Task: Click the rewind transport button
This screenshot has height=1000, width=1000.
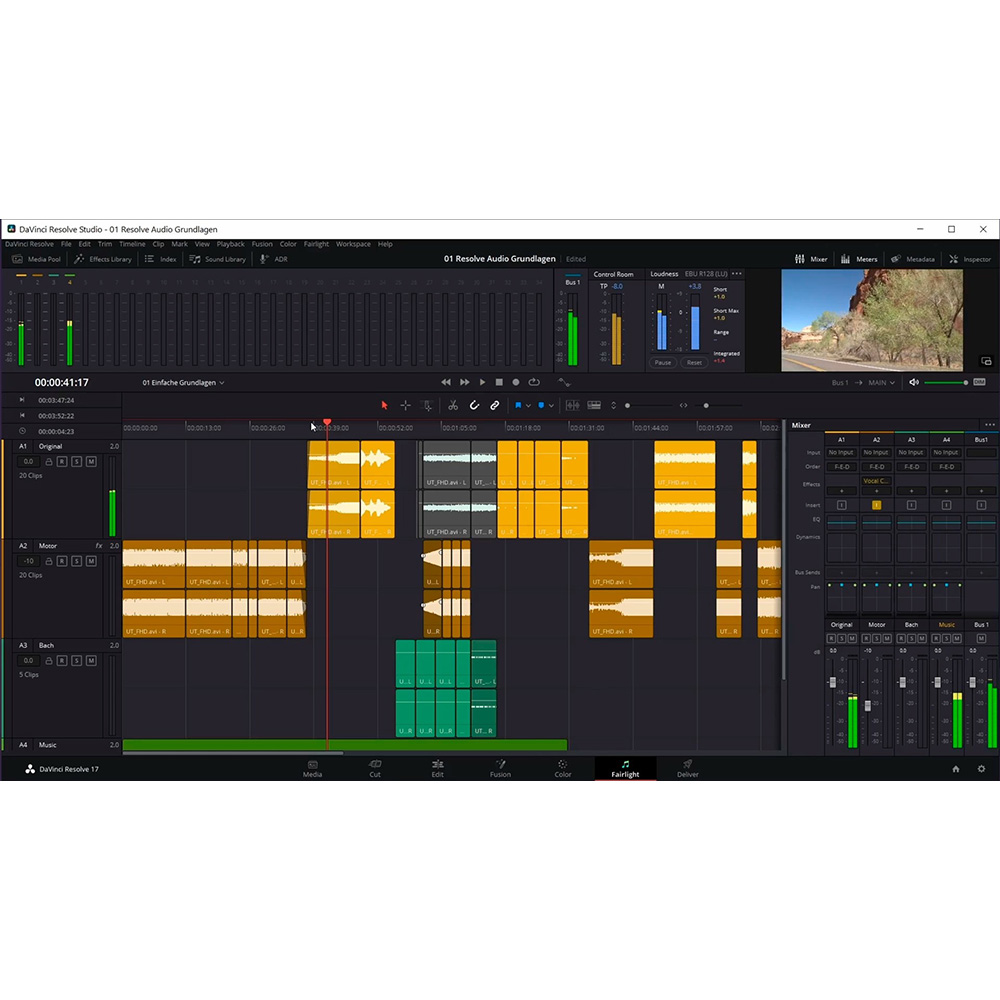Action: pyautogui.click(x=446, y=382)
